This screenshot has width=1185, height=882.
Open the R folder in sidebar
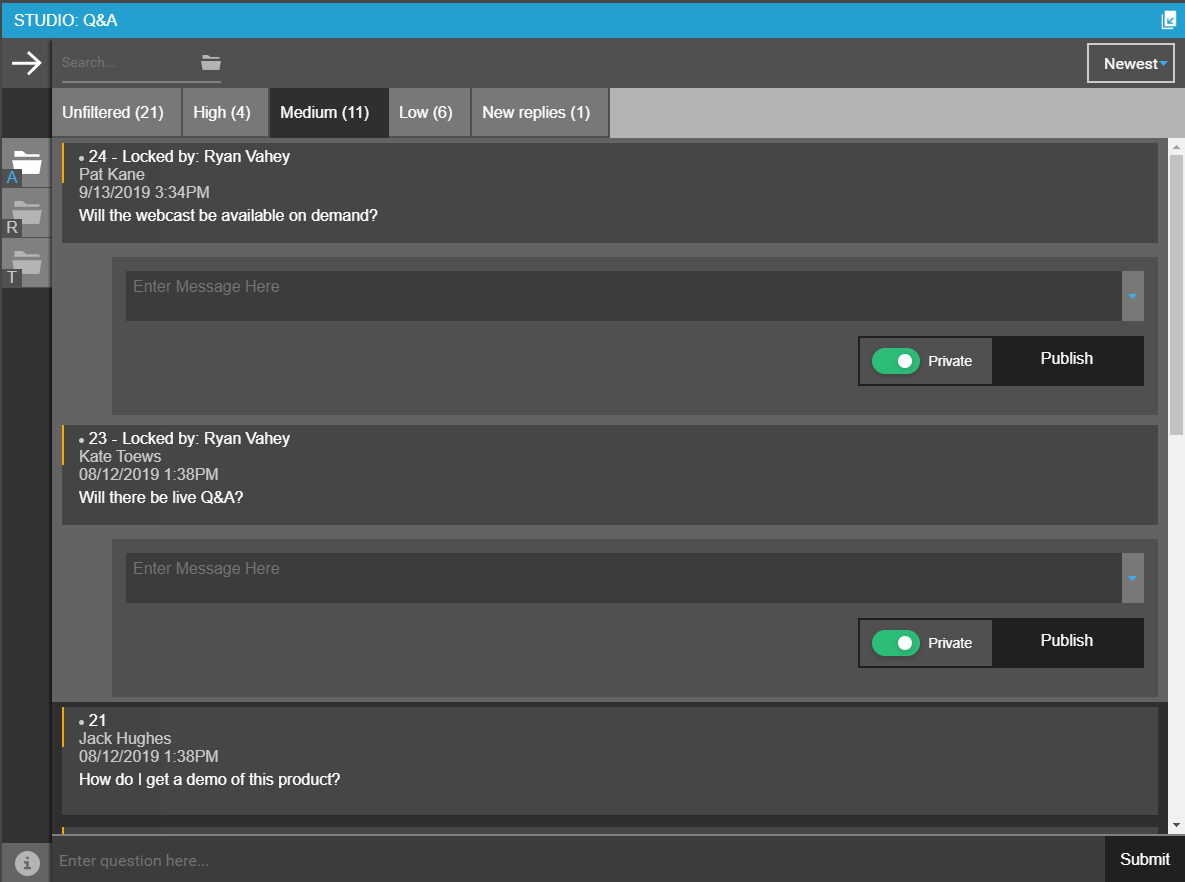[26, 213]
